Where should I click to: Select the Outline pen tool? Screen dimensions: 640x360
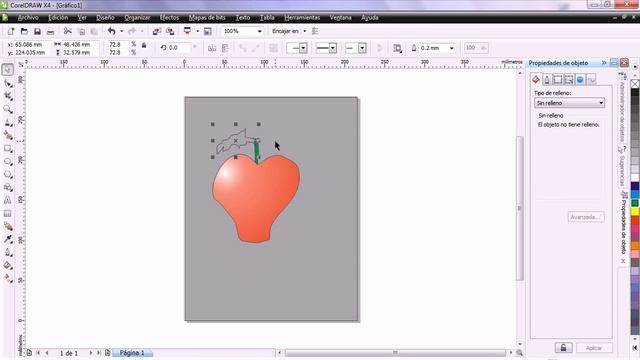(x=7, y=253)
